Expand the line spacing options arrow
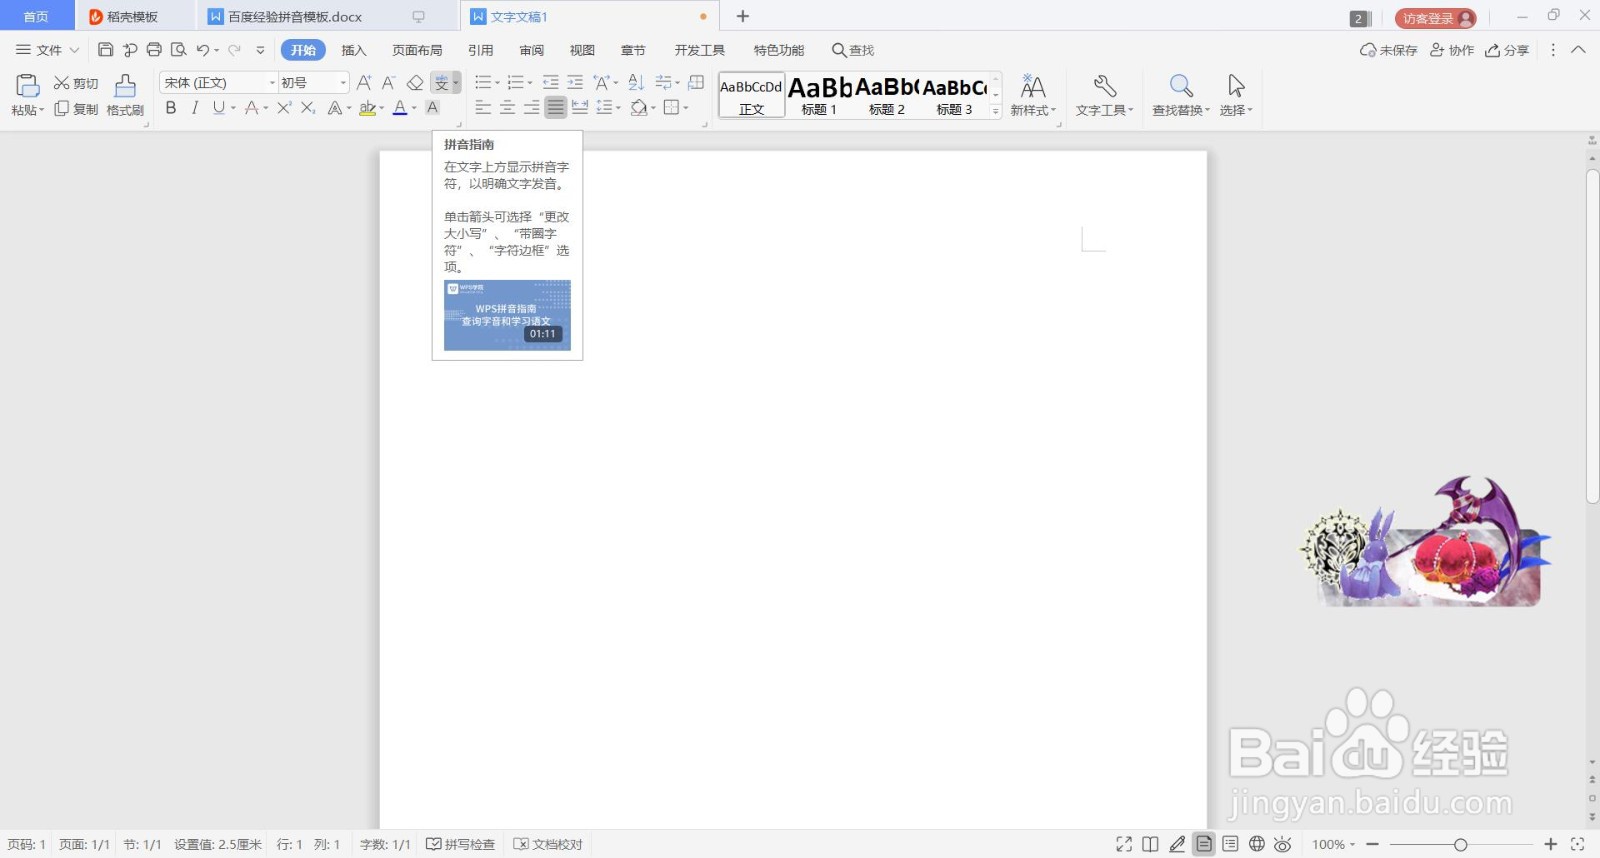 pos(618,108)
